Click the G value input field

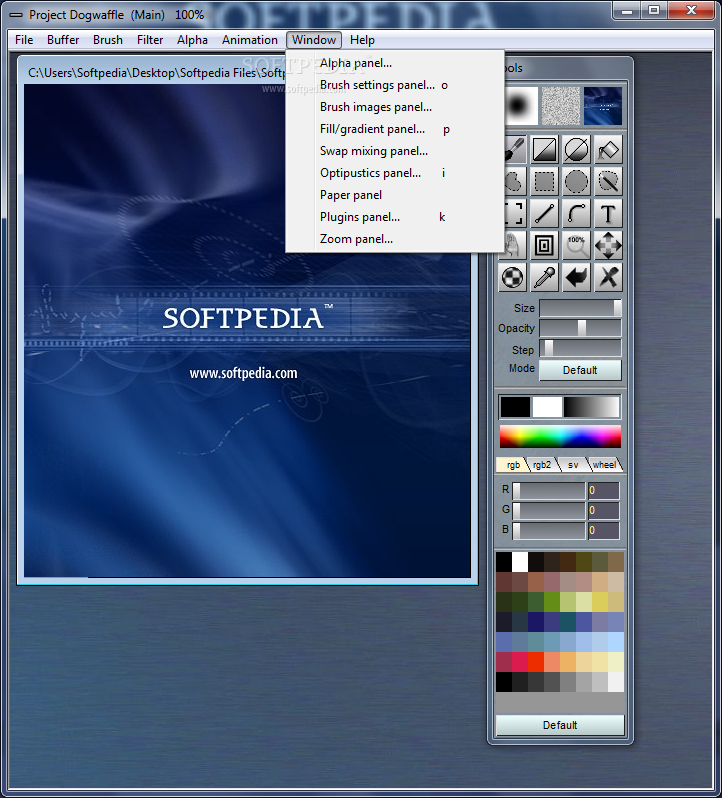[x=603, y=510]
